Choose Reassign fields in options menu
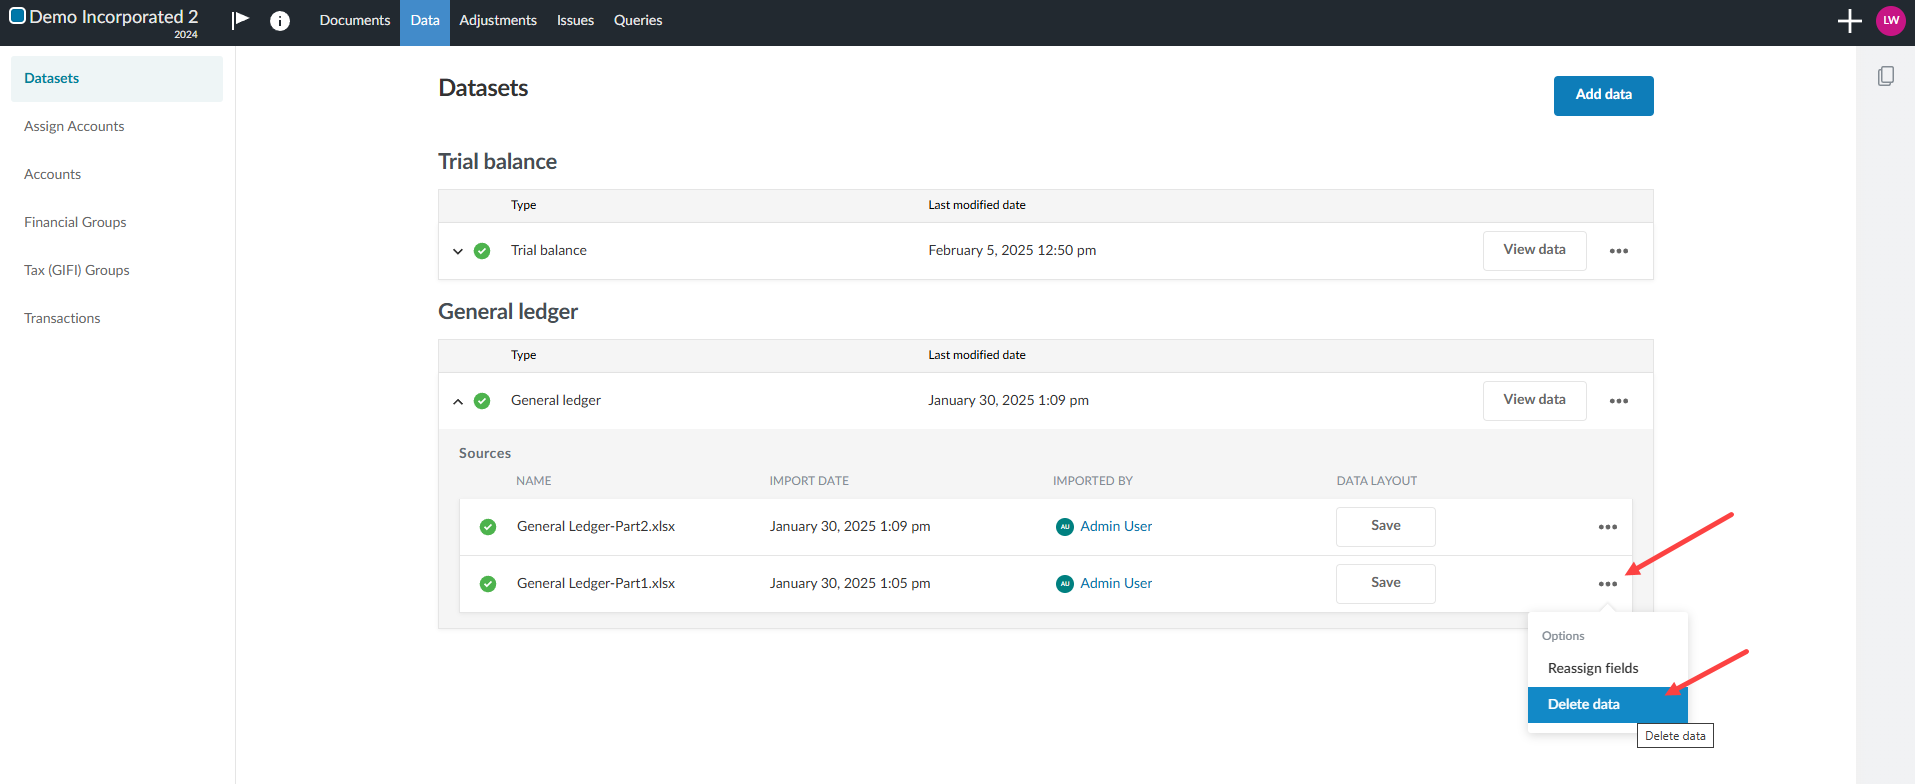The height and width of the screenshot is (784, 1915). [x=1593, y=668]
